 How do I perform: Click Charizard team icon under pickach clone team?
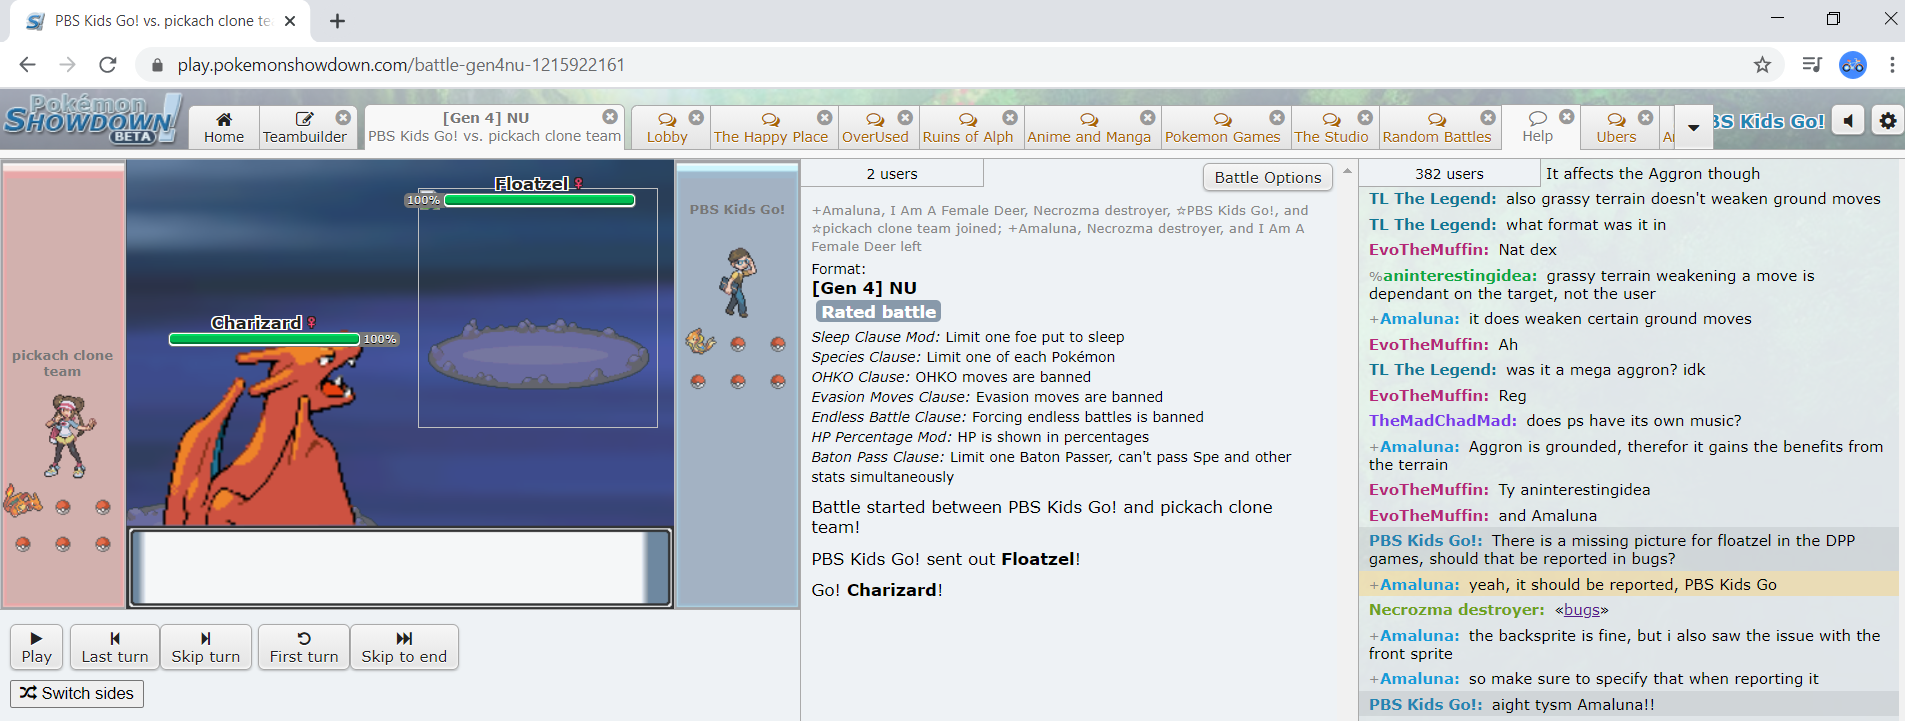pos(22,500)
